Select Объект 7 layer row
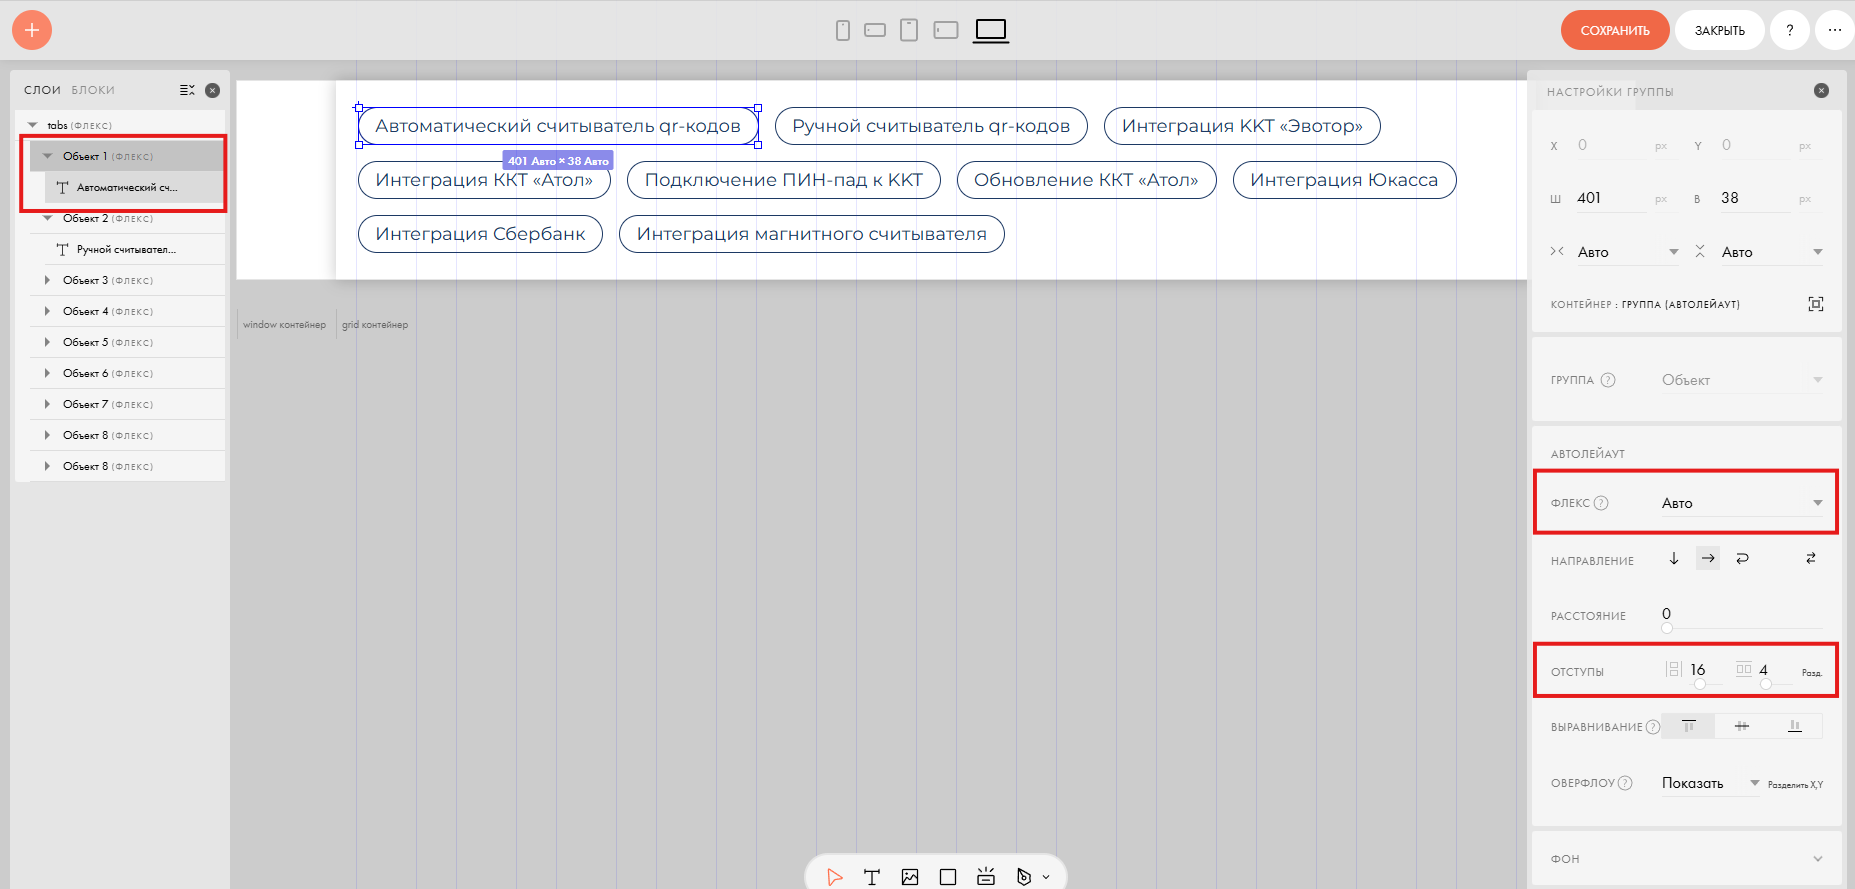1855x889 pixels. (127, 404)
